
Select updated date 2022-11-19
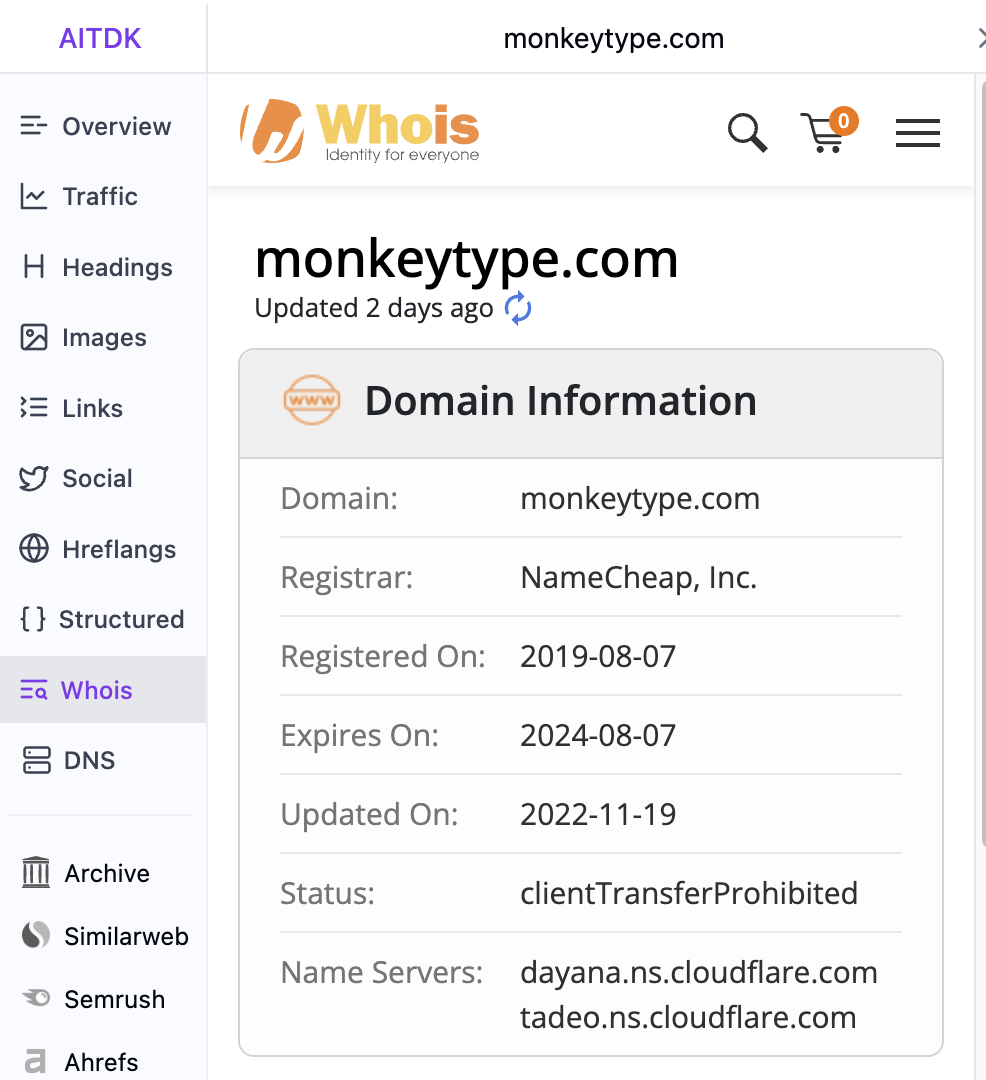click(x=598, y=815)
